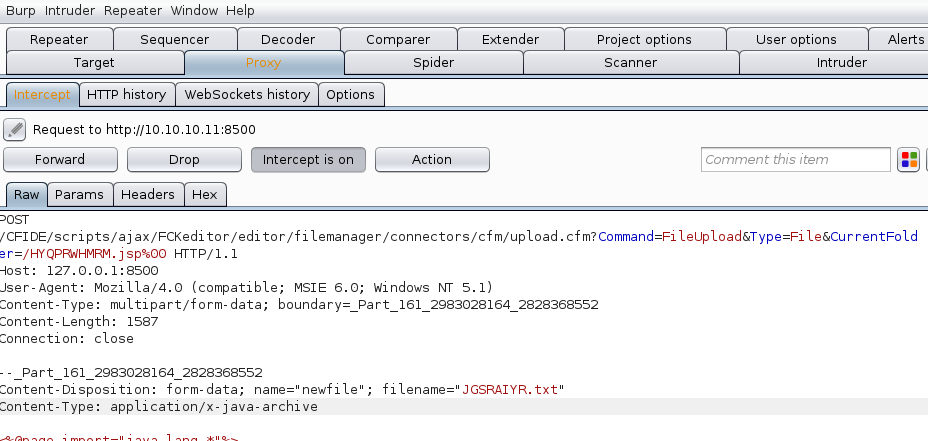Switch to the Decoder tab
The width and height of the screenshot is (928, 441).
288,40
